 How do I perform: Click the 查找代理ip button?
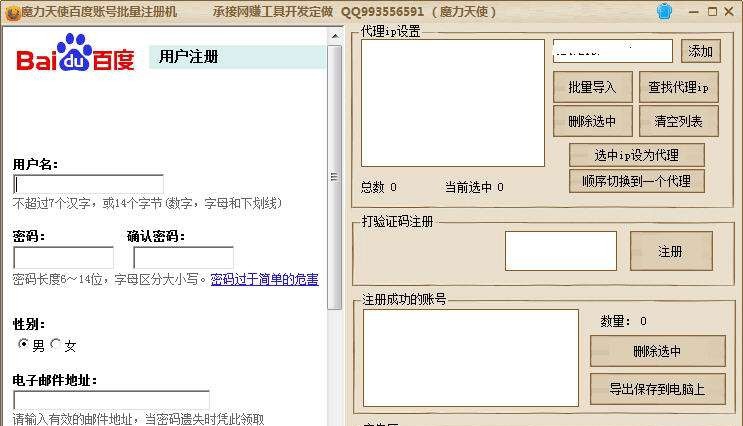tap(679, 87)
